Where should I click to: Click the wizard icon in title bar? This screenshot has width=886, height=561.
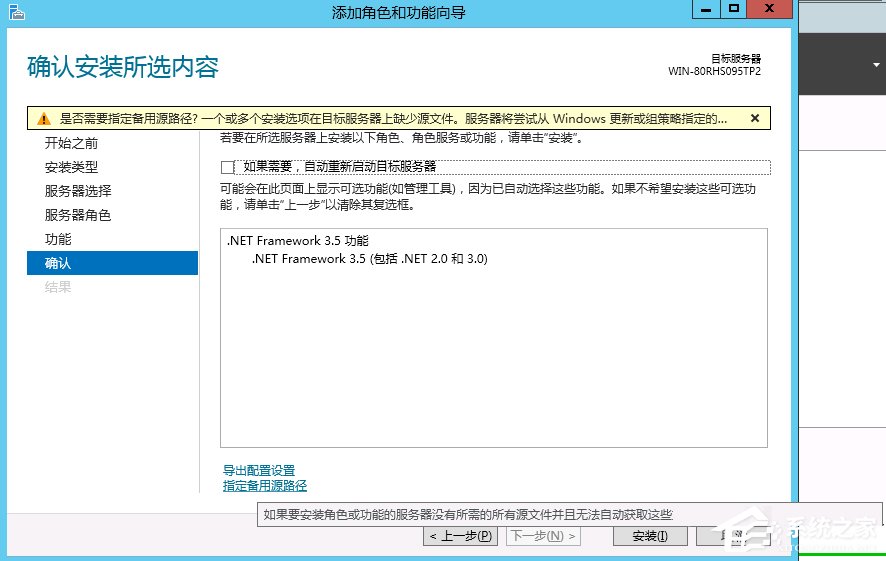(x=16, y=11)
